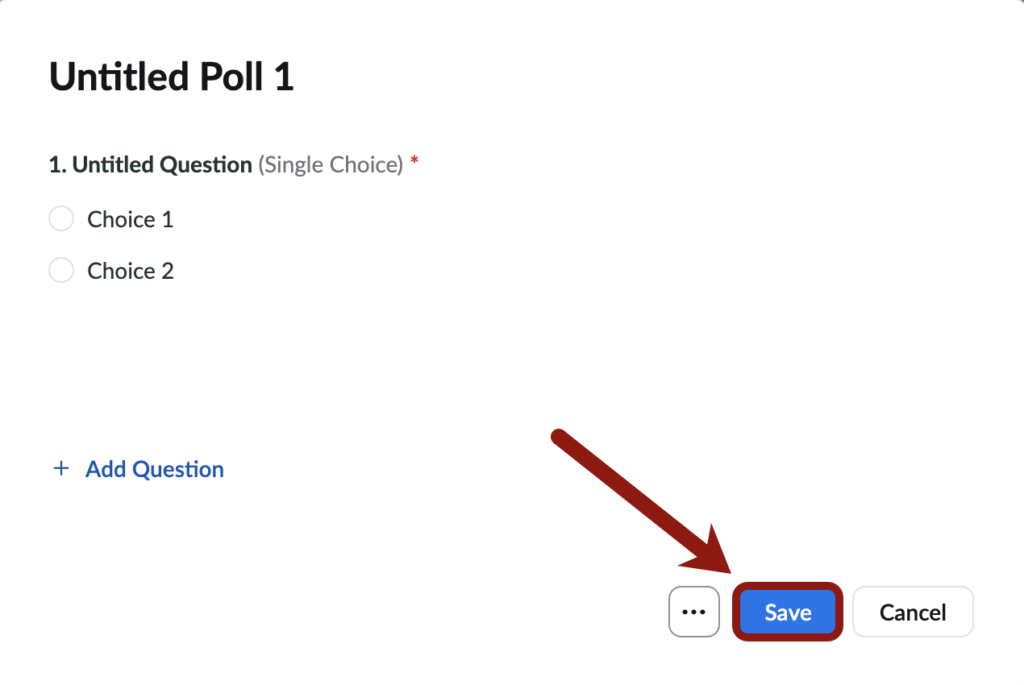This screenshot has width=1024, height=685.
Task: Click the plus icon beside Add Question
Action: [x=61, y=468]
